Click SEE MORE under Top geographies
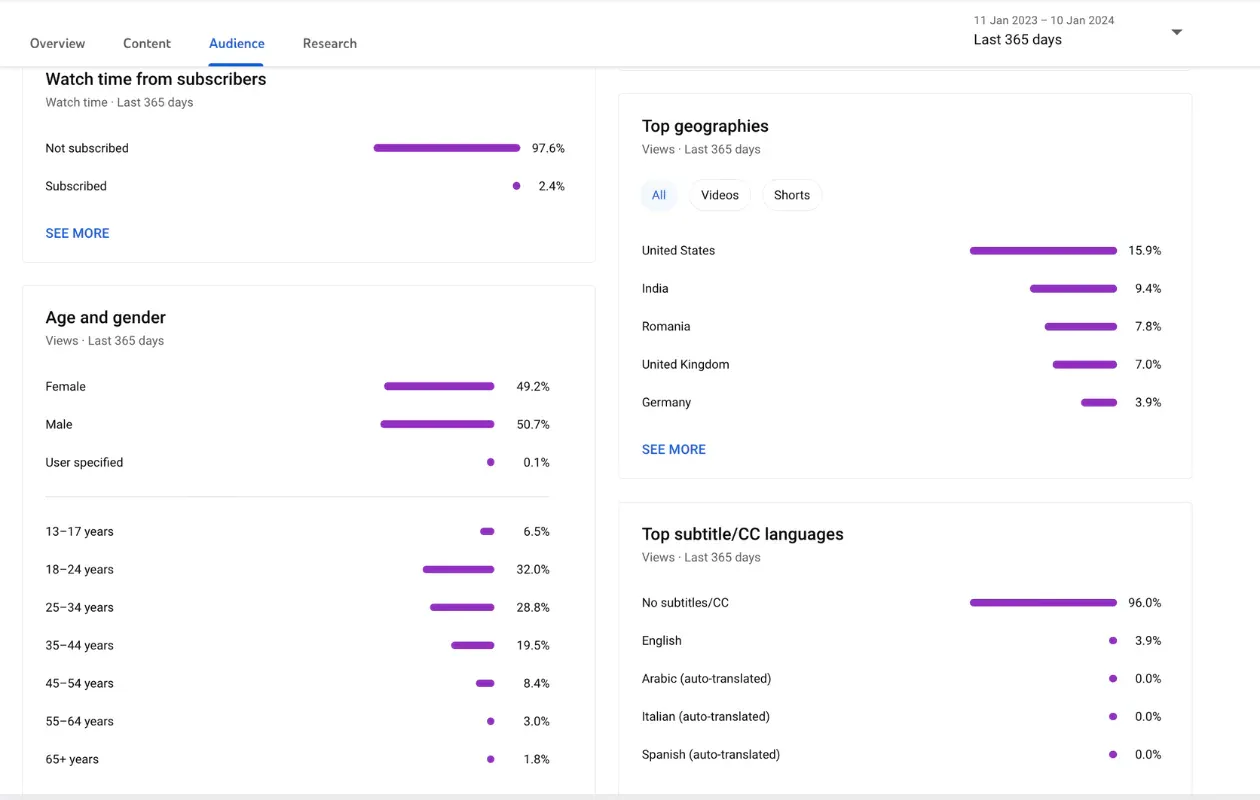This screenshot has height=800, width=1260. pos(674,449)
